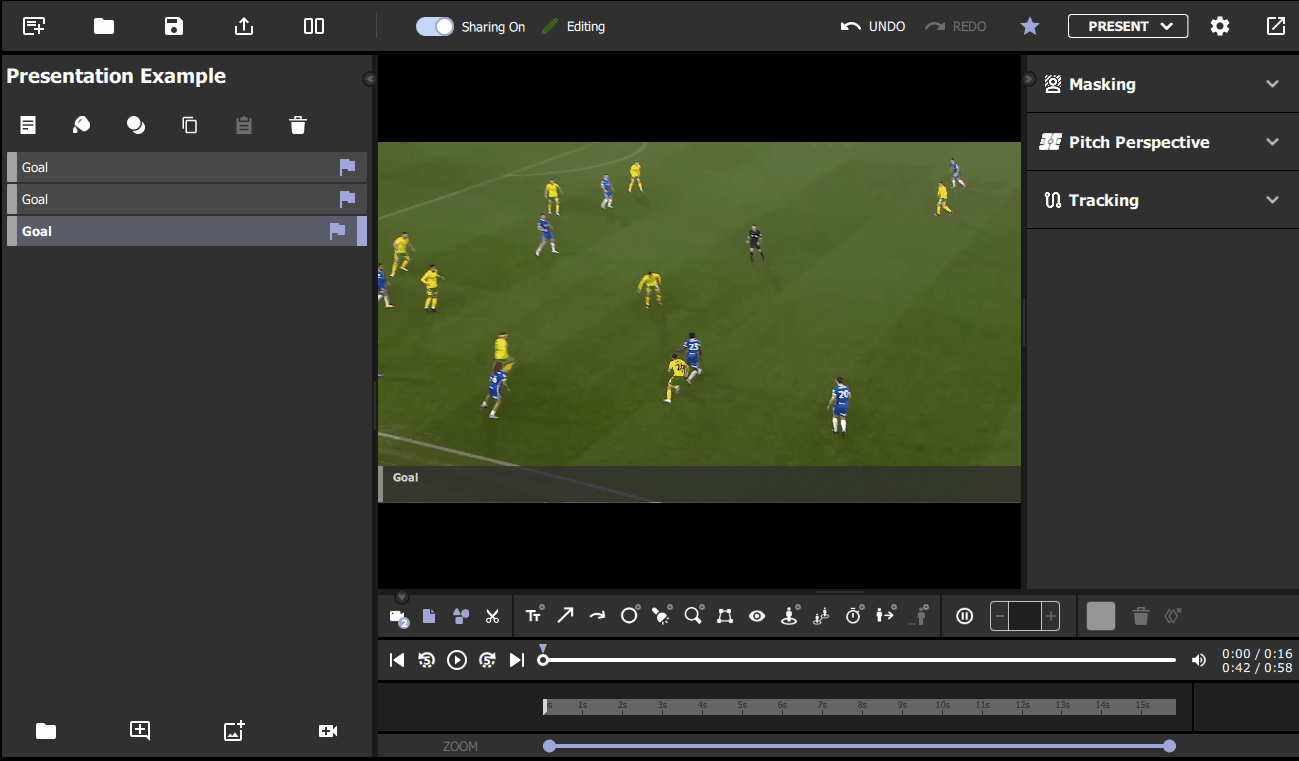Select the polygon area tool
The image size is (1299, 761).
(x=725, y=616)
